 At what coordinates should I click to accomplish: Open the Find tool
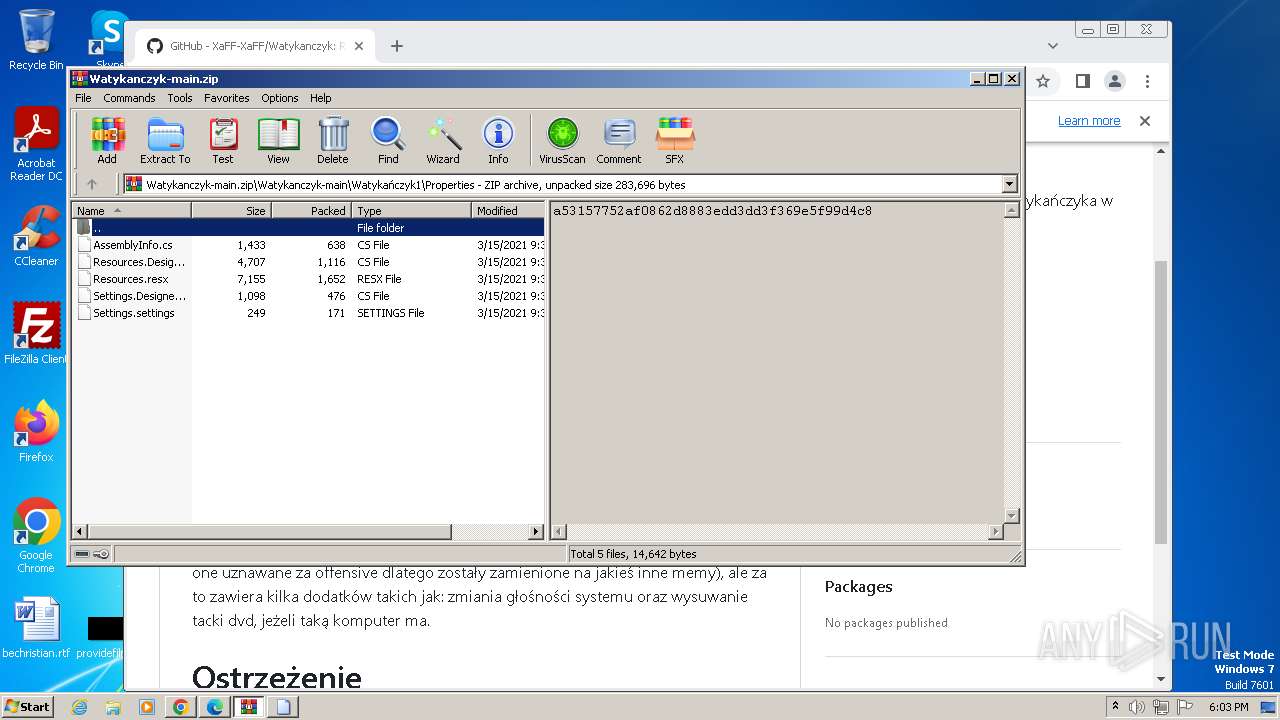coord(388,140)
